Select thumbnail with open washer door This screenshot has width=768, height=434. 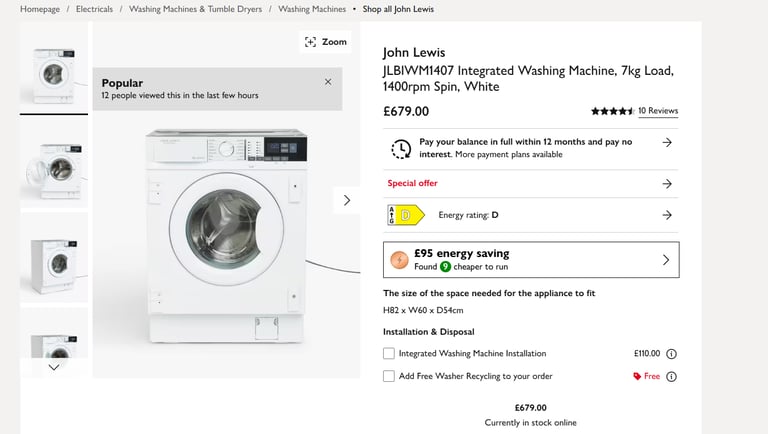coord(54,163)
